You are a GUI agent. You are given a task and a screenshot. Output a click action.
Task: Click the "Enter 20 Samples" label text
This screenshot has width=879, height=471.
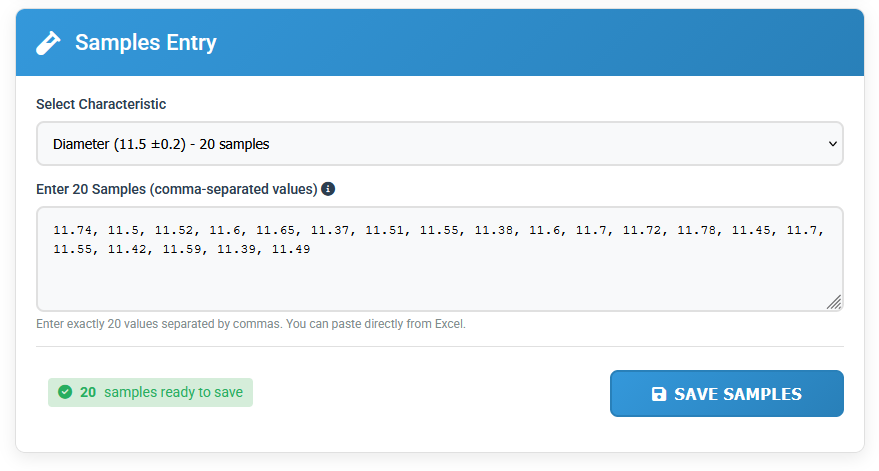click(176, 189)
